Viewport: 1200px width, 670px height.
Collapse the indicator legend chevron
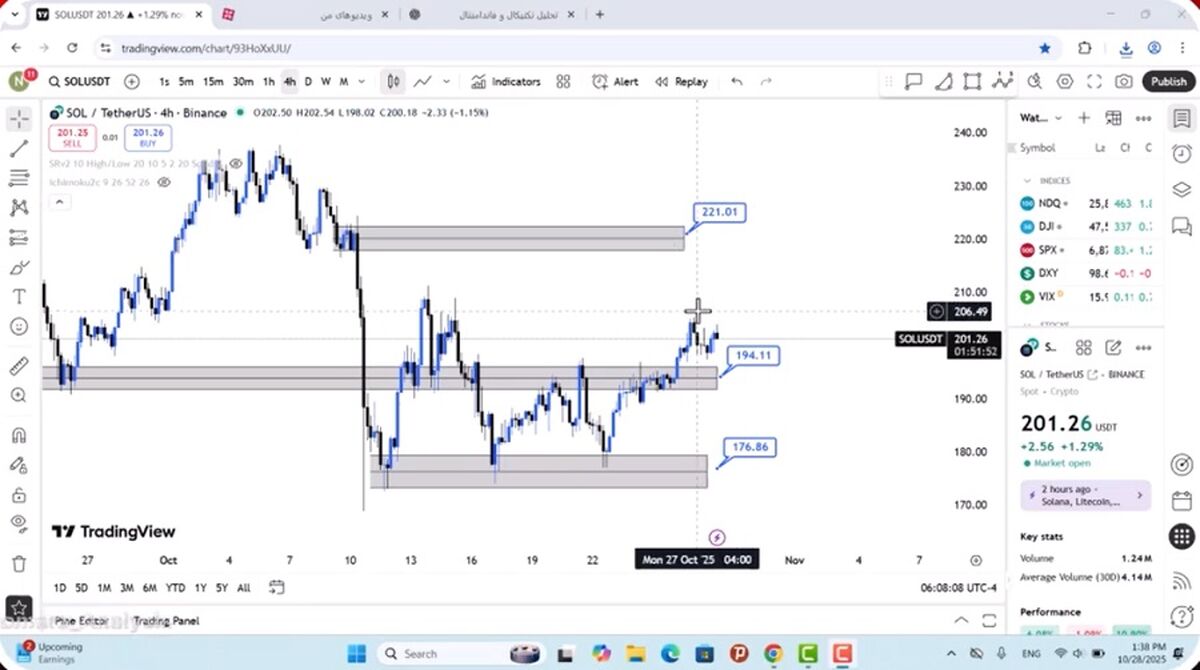59,202
